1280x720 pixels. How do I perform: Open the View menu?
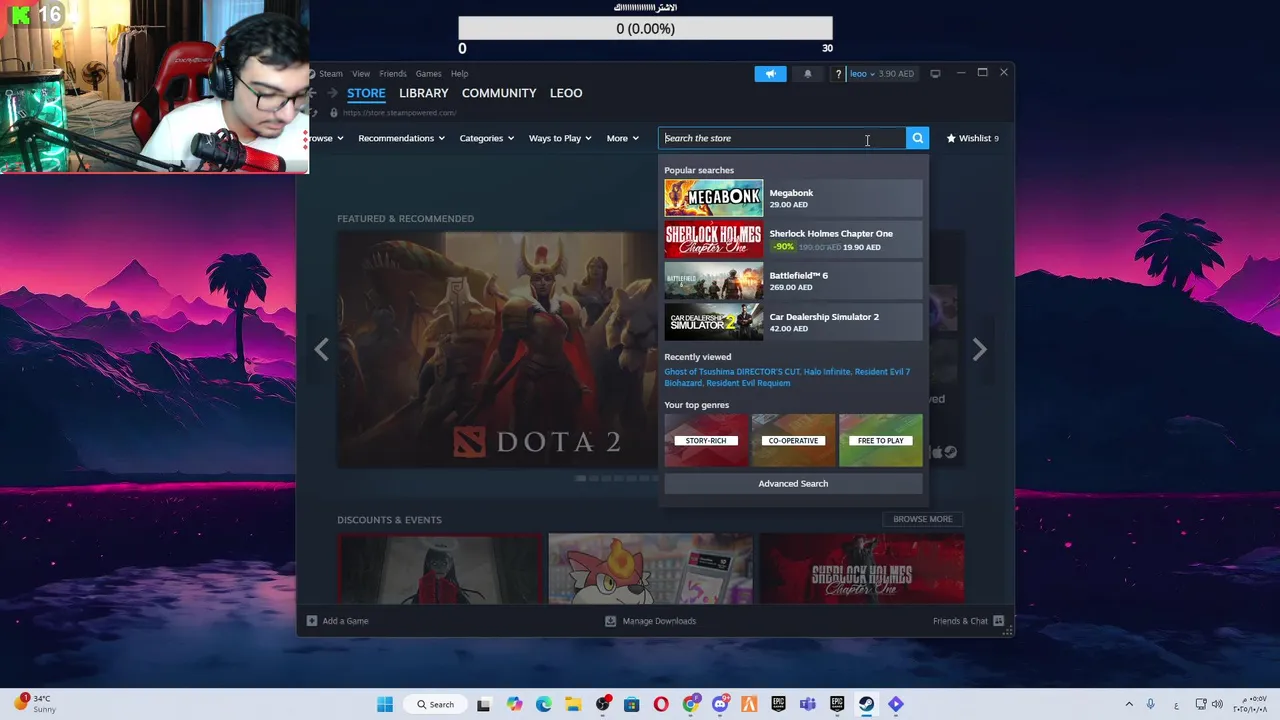(x=361, y=74)
